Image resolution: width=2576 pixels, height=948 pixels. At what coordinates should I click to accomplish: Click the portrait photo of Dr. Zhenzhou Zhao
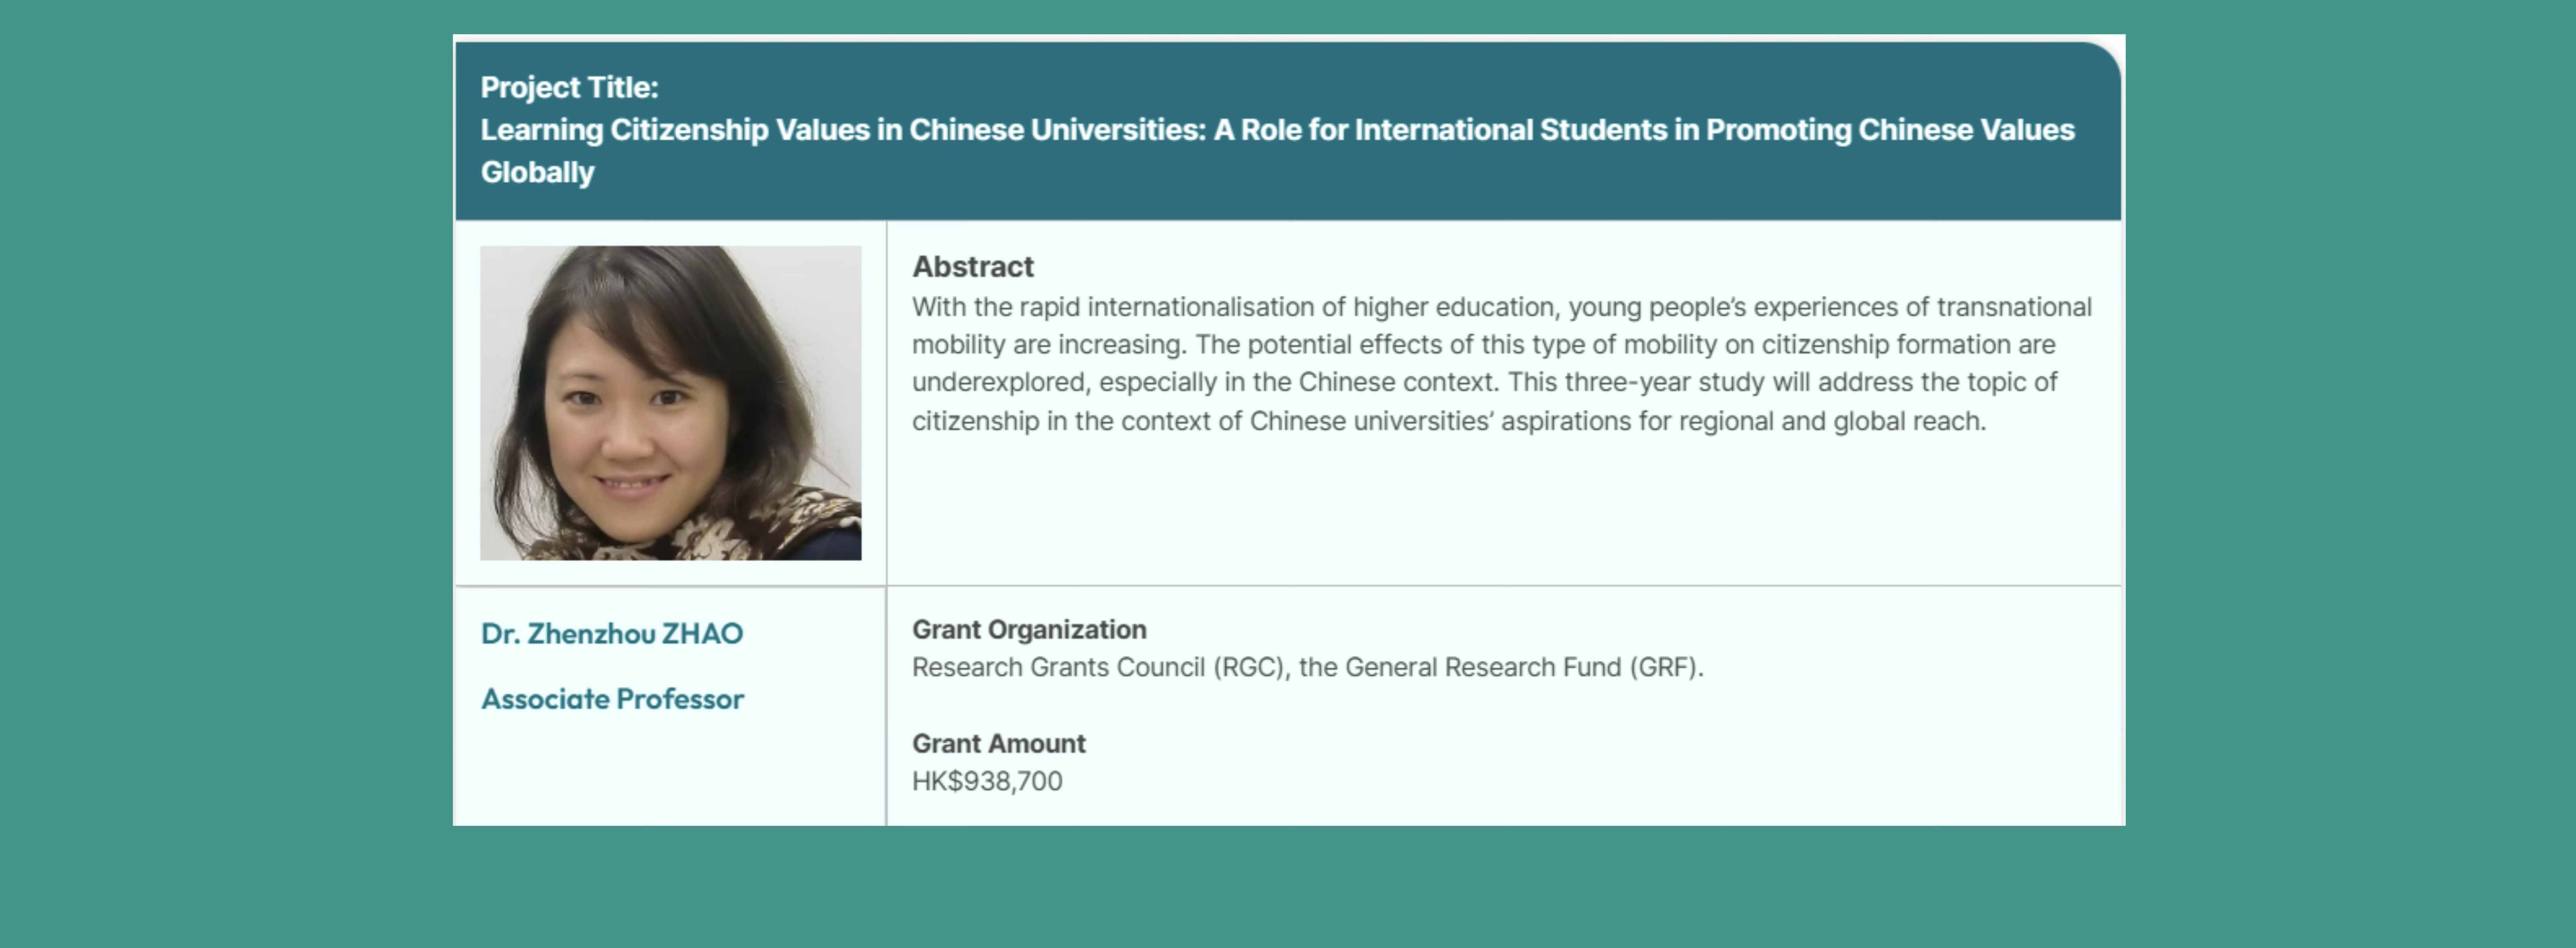click(x=670, y=402)
